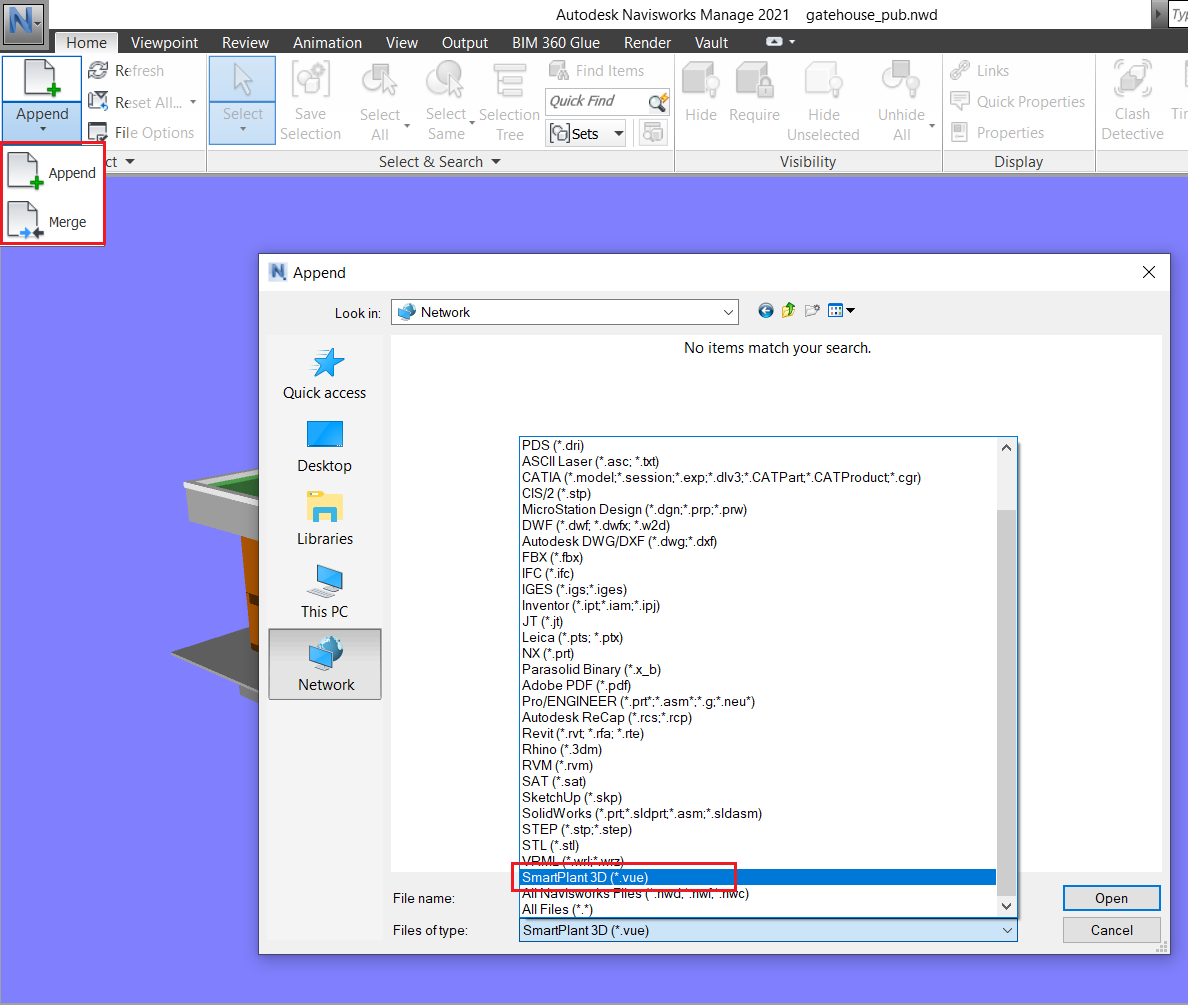Switch to the View ribbon tab
Viewport: 1188px width, 1005px height.
click(402, 42)
